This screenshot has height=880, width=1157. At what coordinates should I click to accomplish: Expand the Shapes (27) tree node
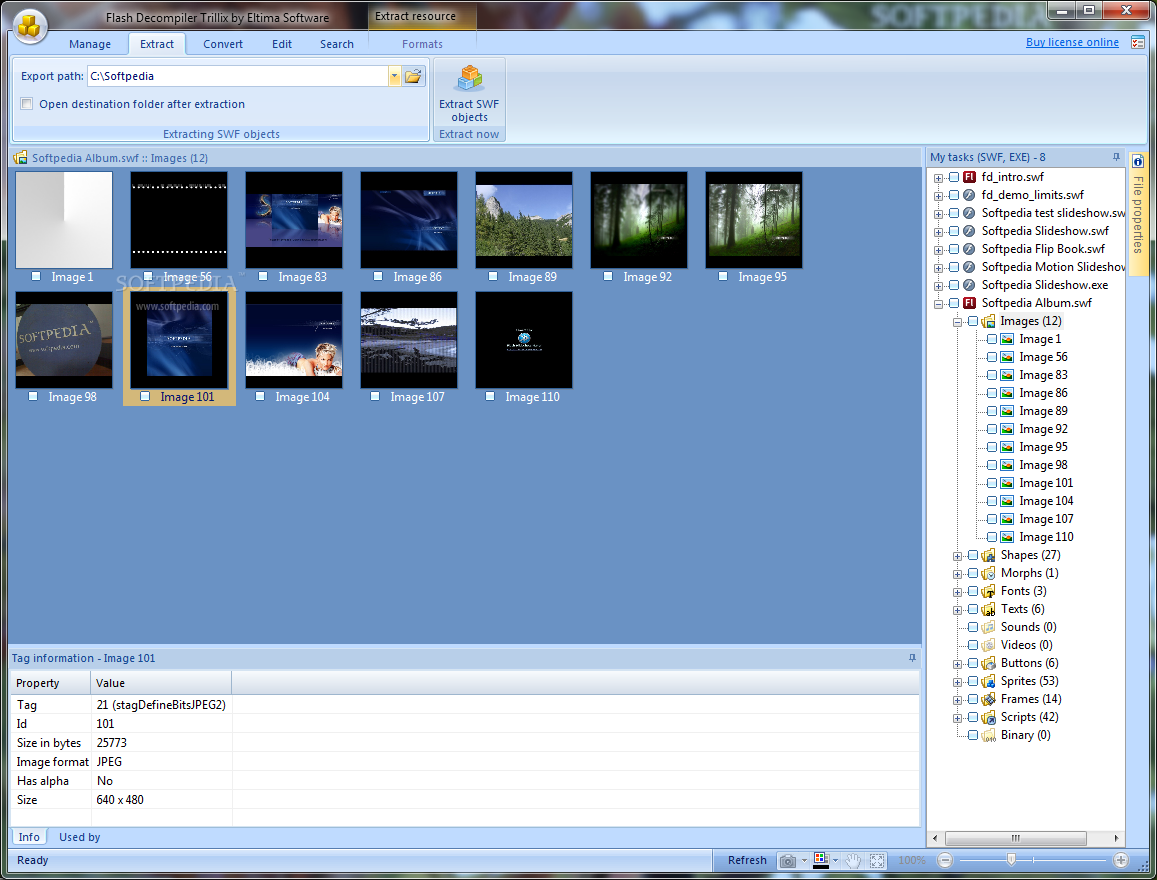tap(957, 556)
